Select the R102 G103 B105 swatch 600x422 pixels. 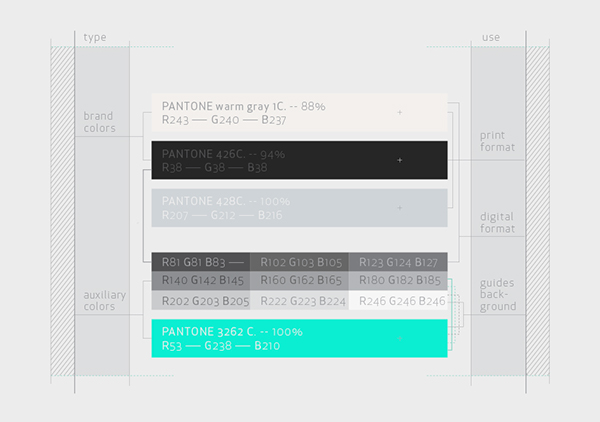(299, 262)
